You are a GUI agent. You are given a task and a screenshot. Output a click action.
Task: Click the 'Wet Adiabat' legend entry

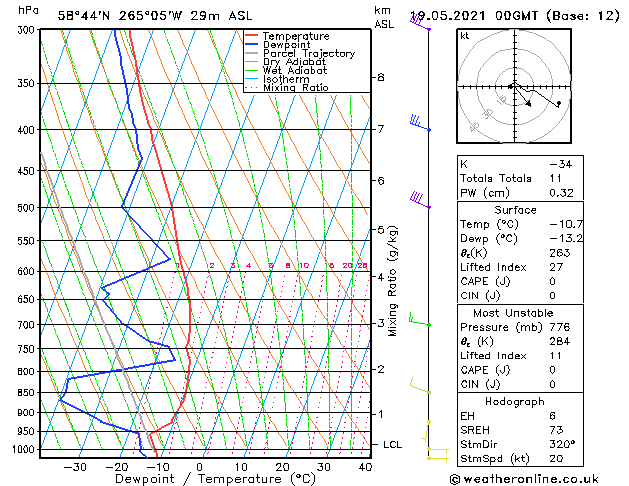[x=295, y=70]
